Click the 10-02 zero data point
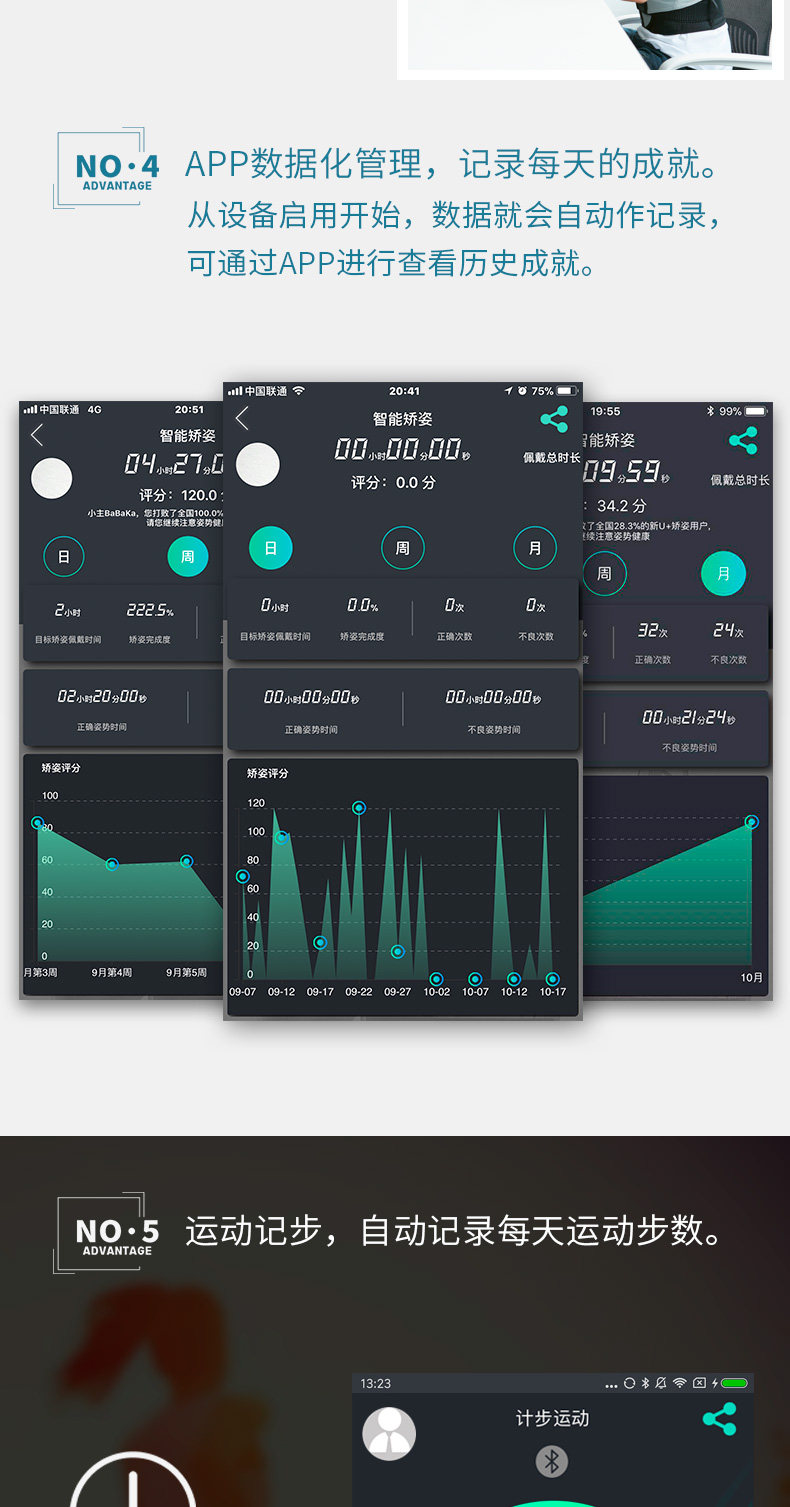 pos(436,979)
